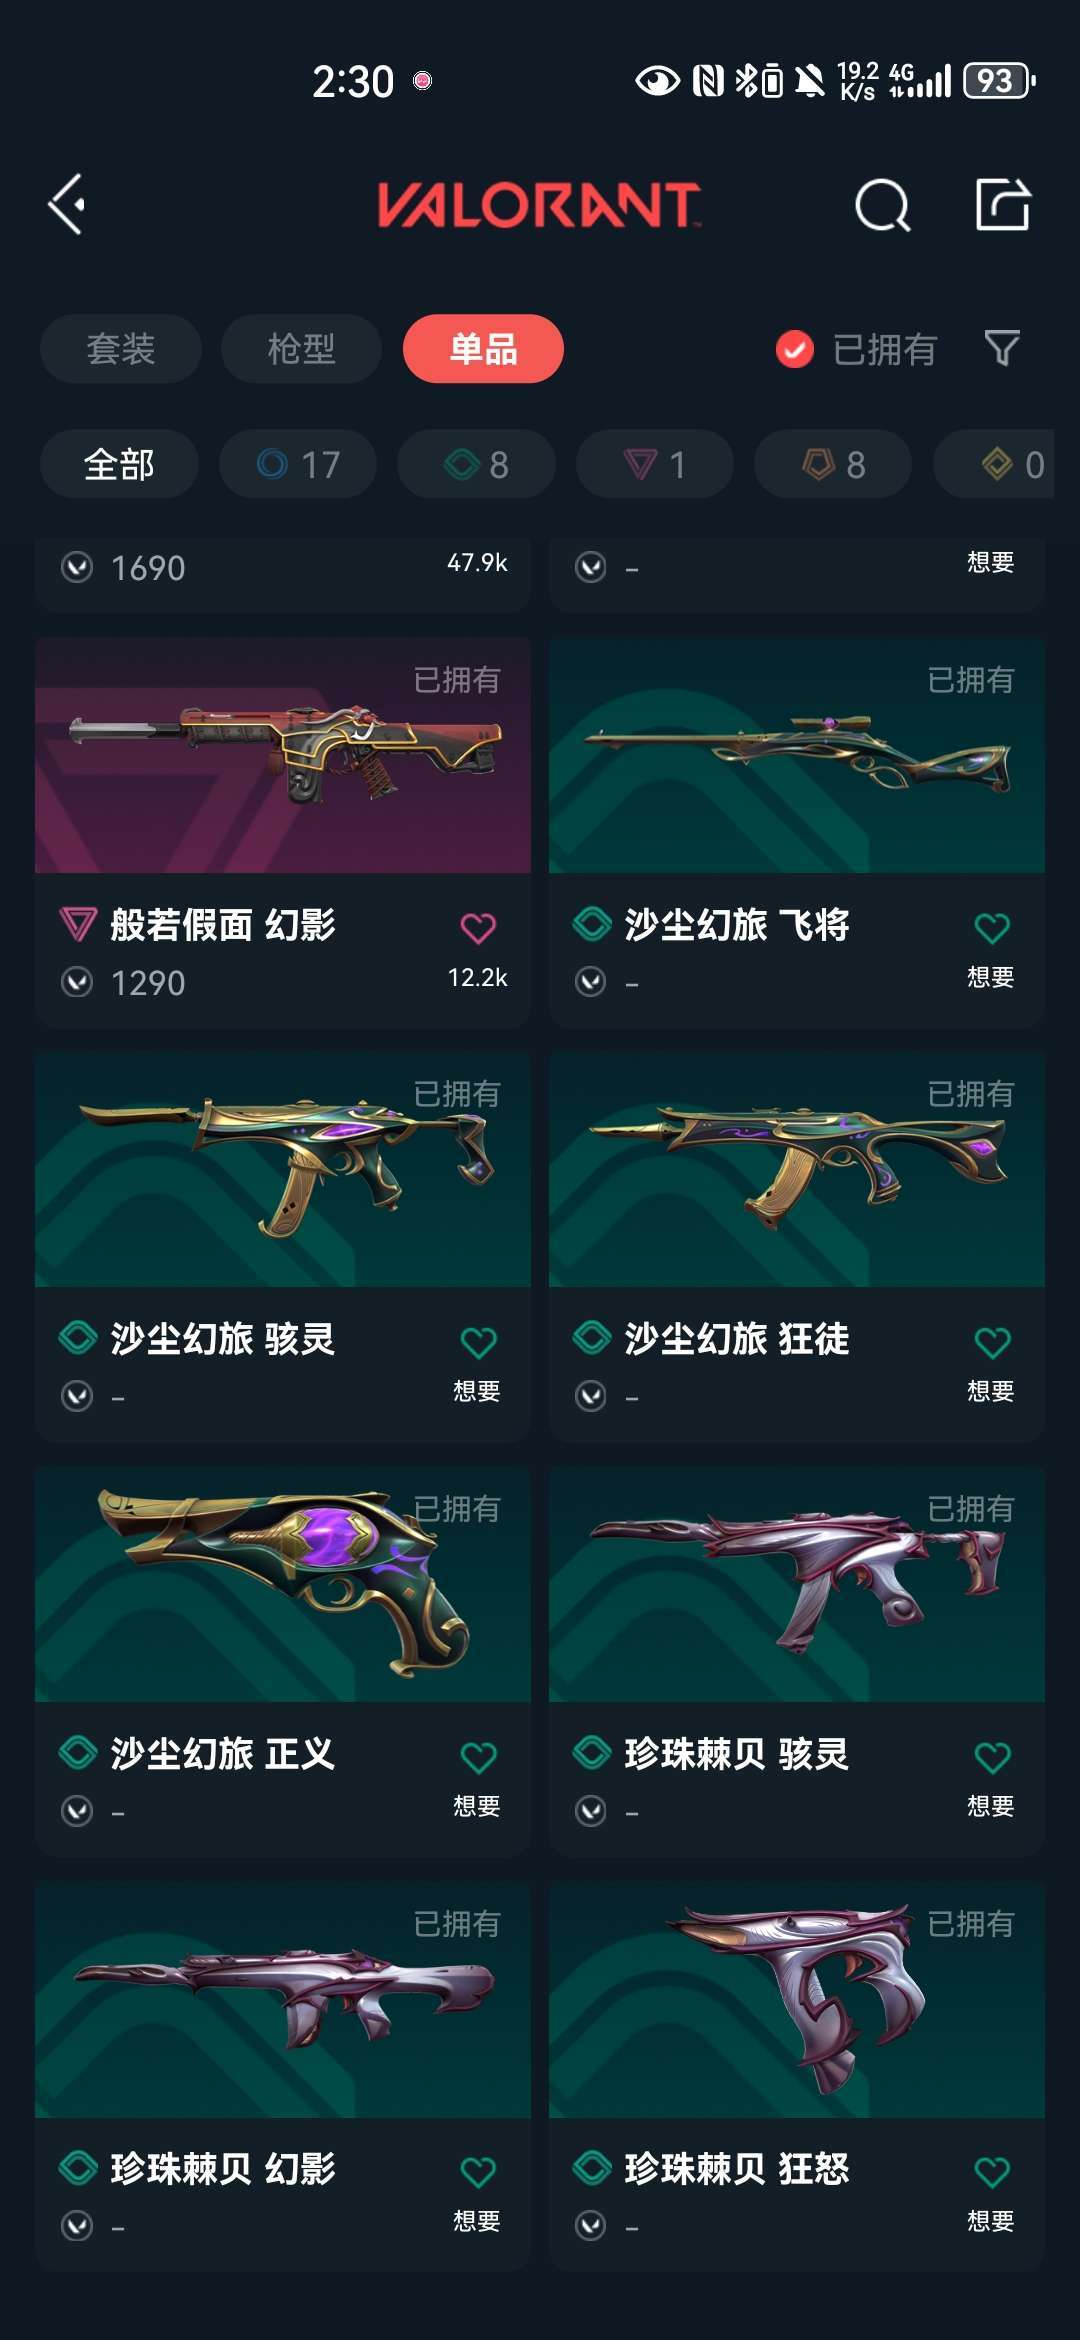The image size is (1080, 2340).
Task: Favorite 般若假面 幻影 with heart icon
Action: pyautogui.click(x=478, y=928)
